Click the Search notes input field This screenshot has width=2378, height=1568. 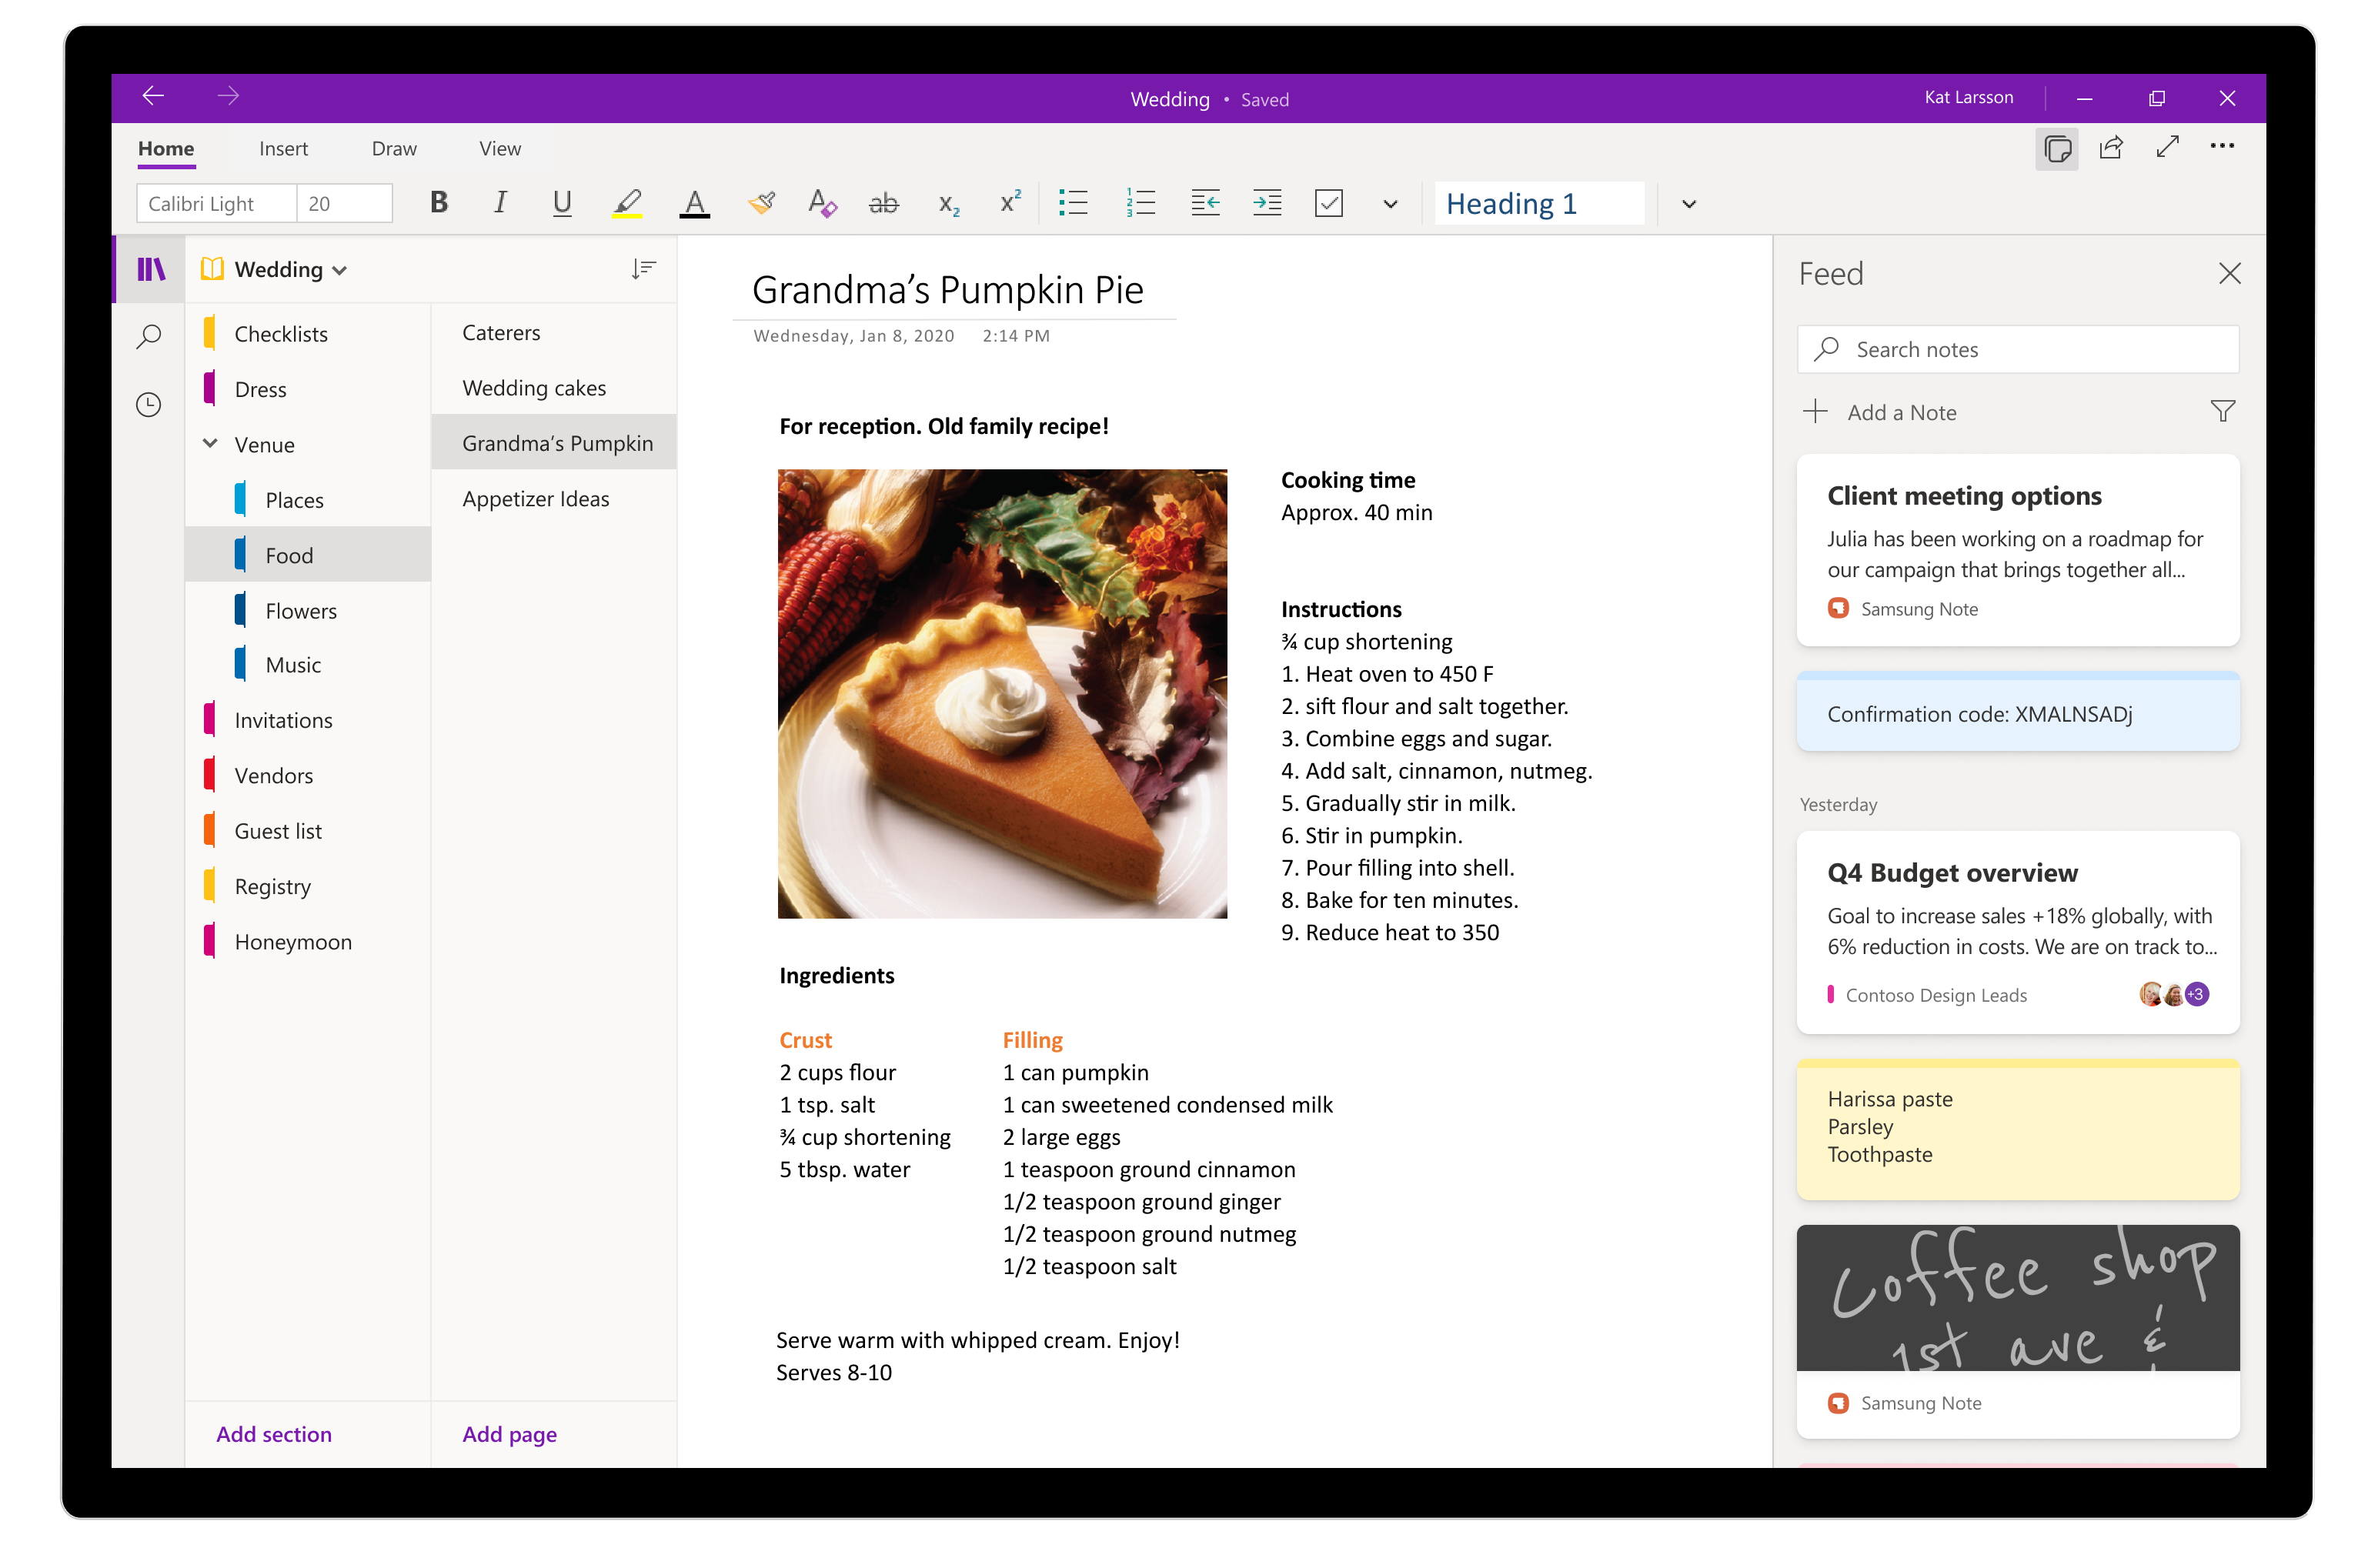(2019, 349)
